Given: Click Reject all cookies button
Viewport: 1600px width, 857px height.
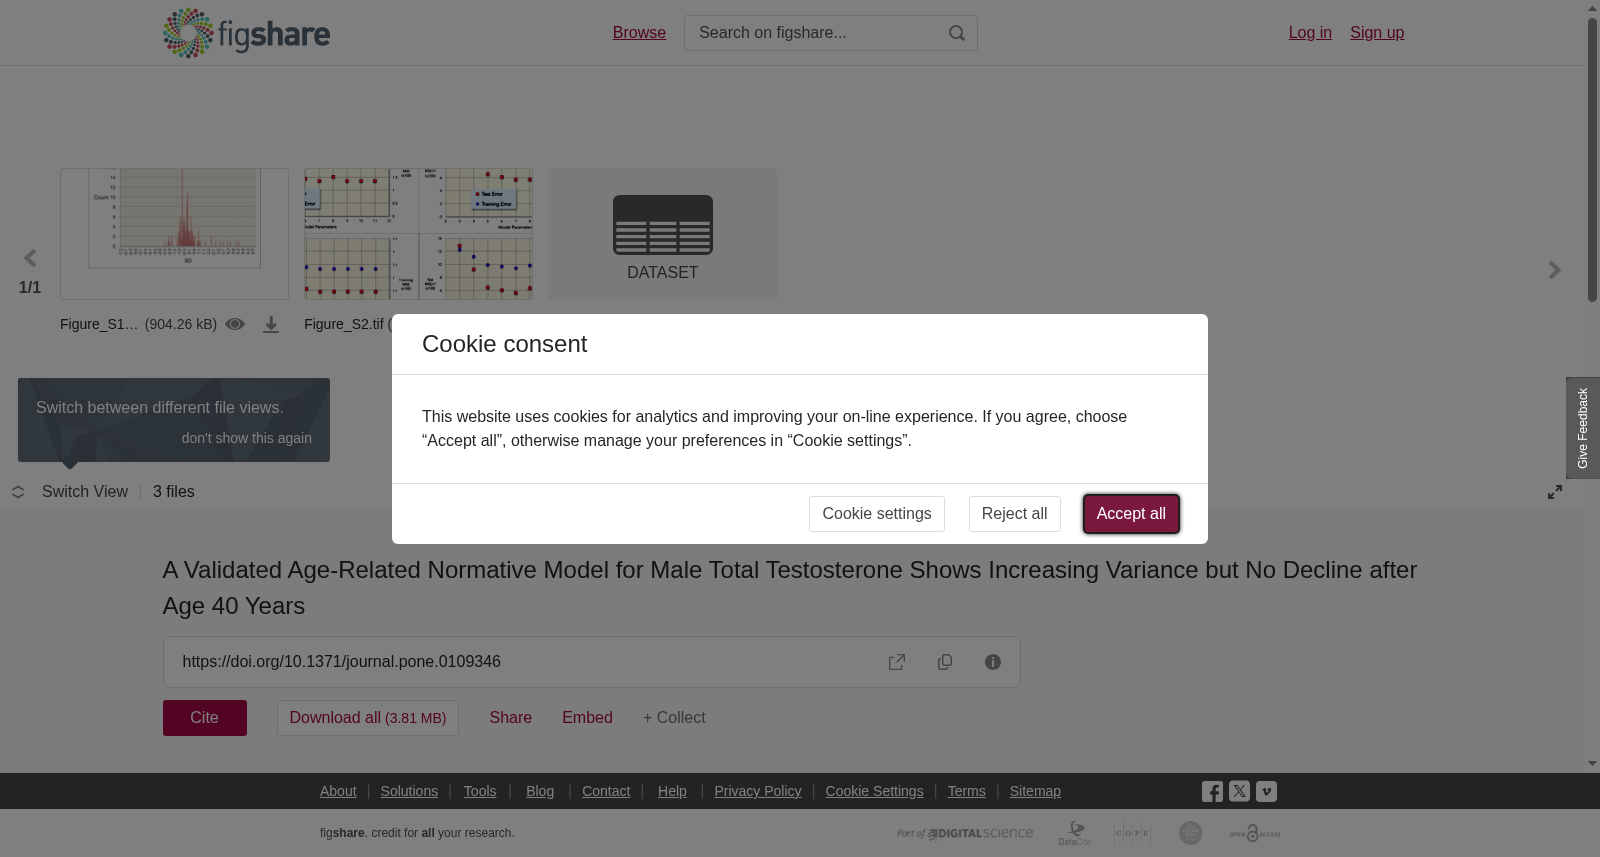Looking at the screenshot, I should click(x=1014, y=514).
